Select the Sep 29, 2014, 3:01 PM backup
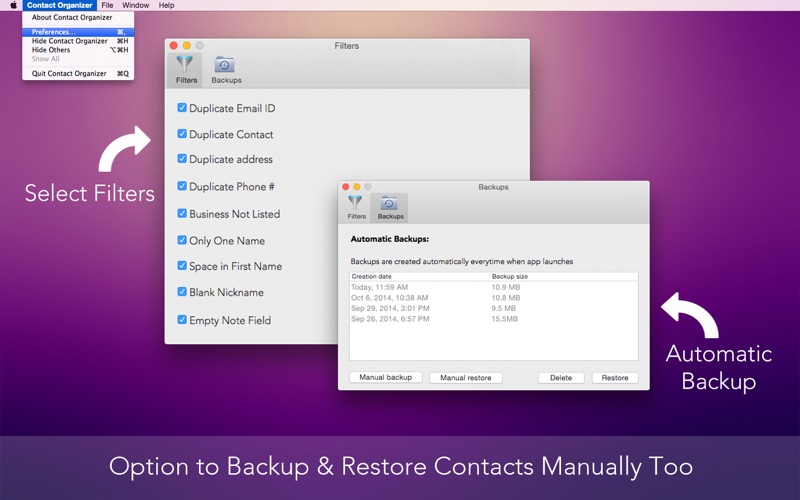 pyautogui.click(x=494, y=308)
